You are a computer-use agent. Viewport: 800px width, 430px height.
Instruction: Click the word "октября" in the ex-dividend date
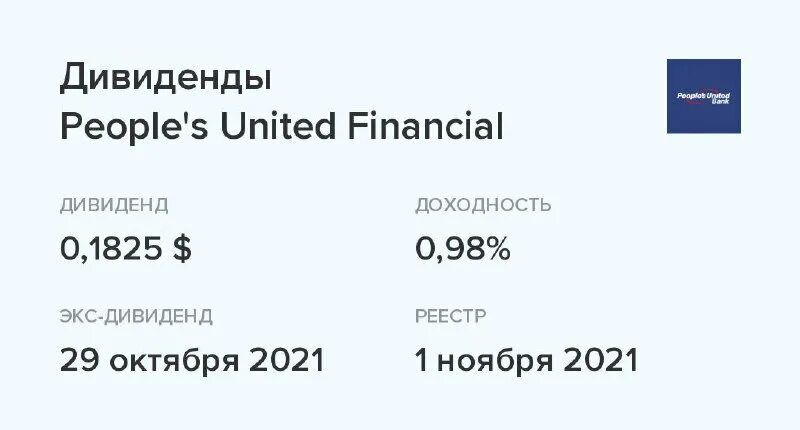pos(176,360)
